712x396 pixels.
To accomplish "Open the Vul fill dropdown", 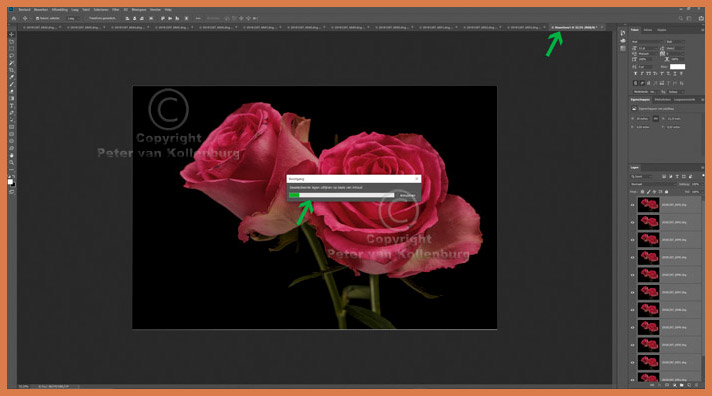I will click(x=697, y=192).
